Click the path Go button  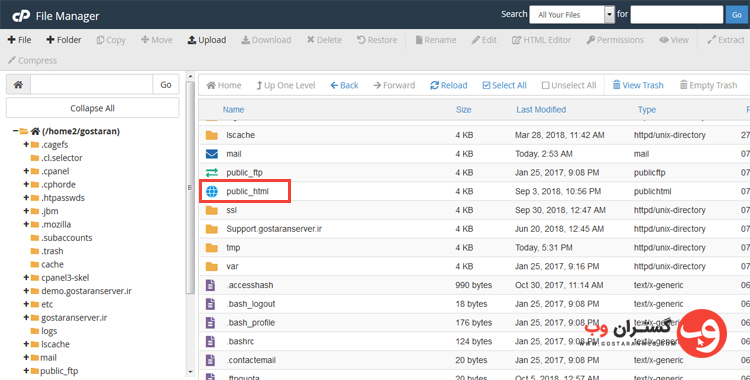166,85
